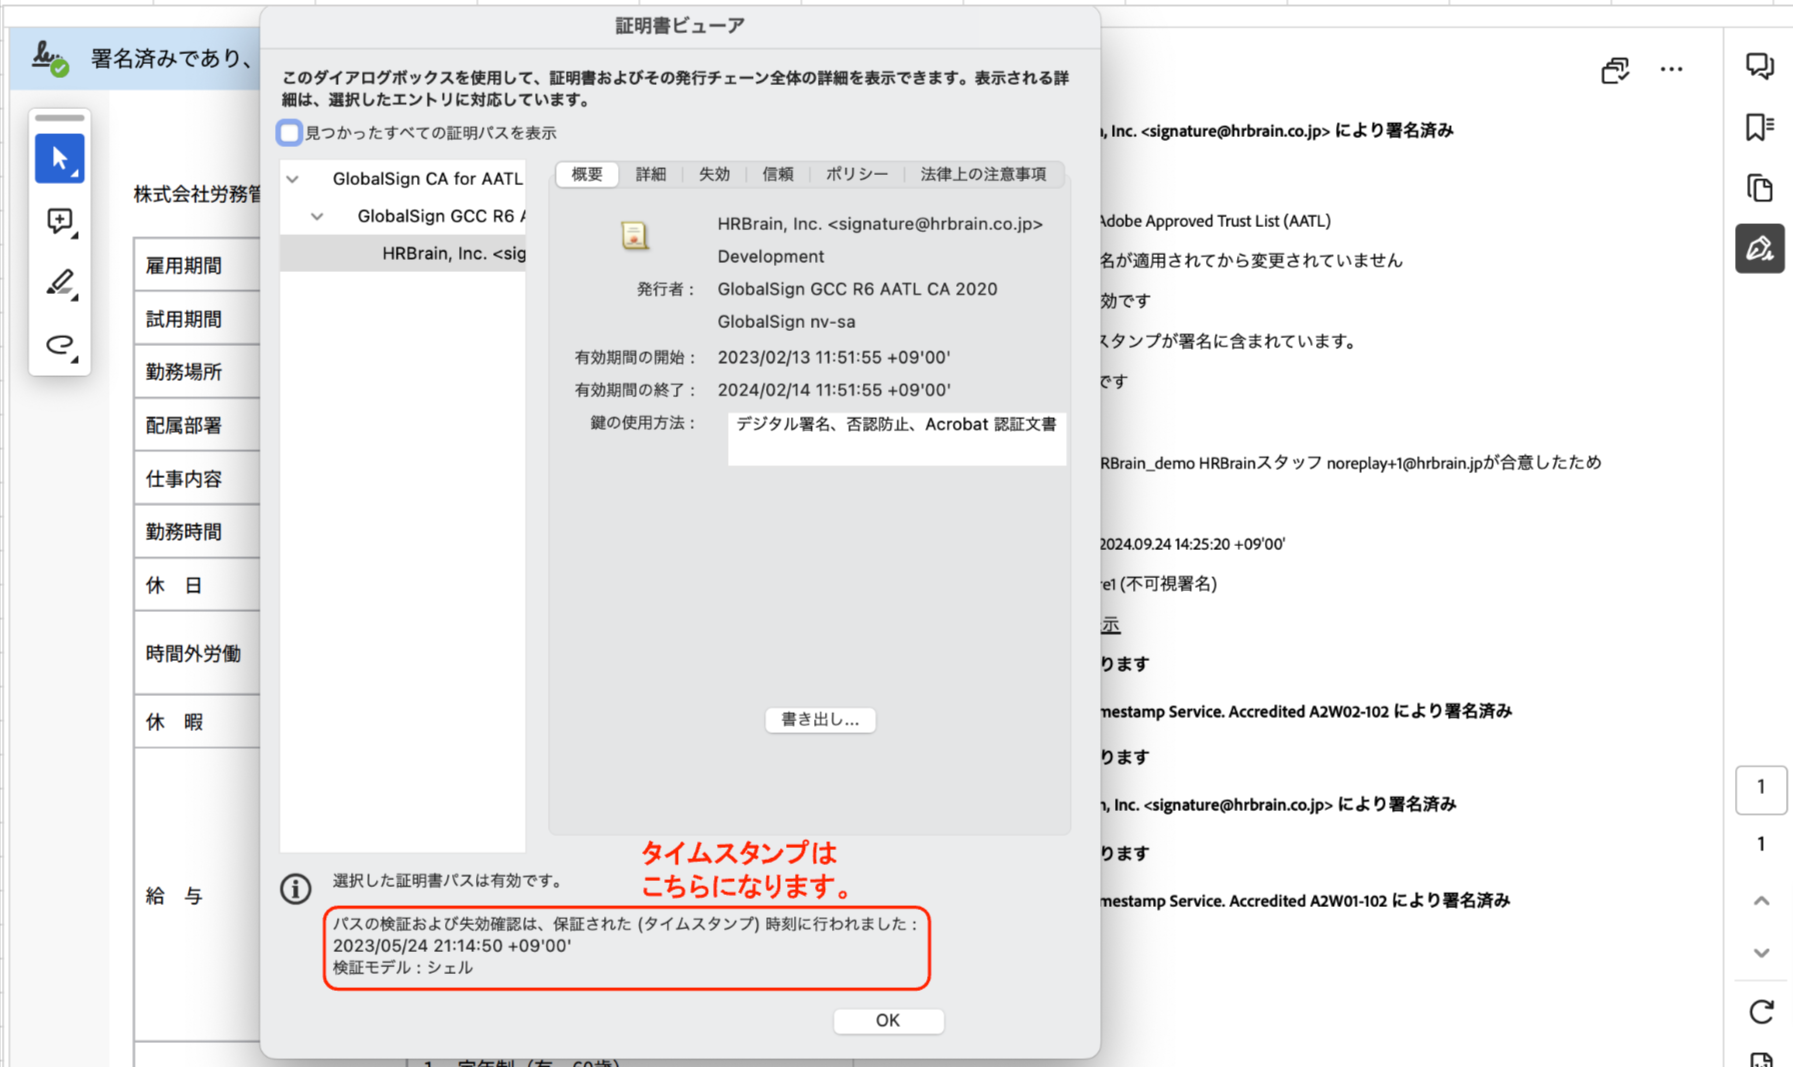Click the certificate icon in summary

634,236
